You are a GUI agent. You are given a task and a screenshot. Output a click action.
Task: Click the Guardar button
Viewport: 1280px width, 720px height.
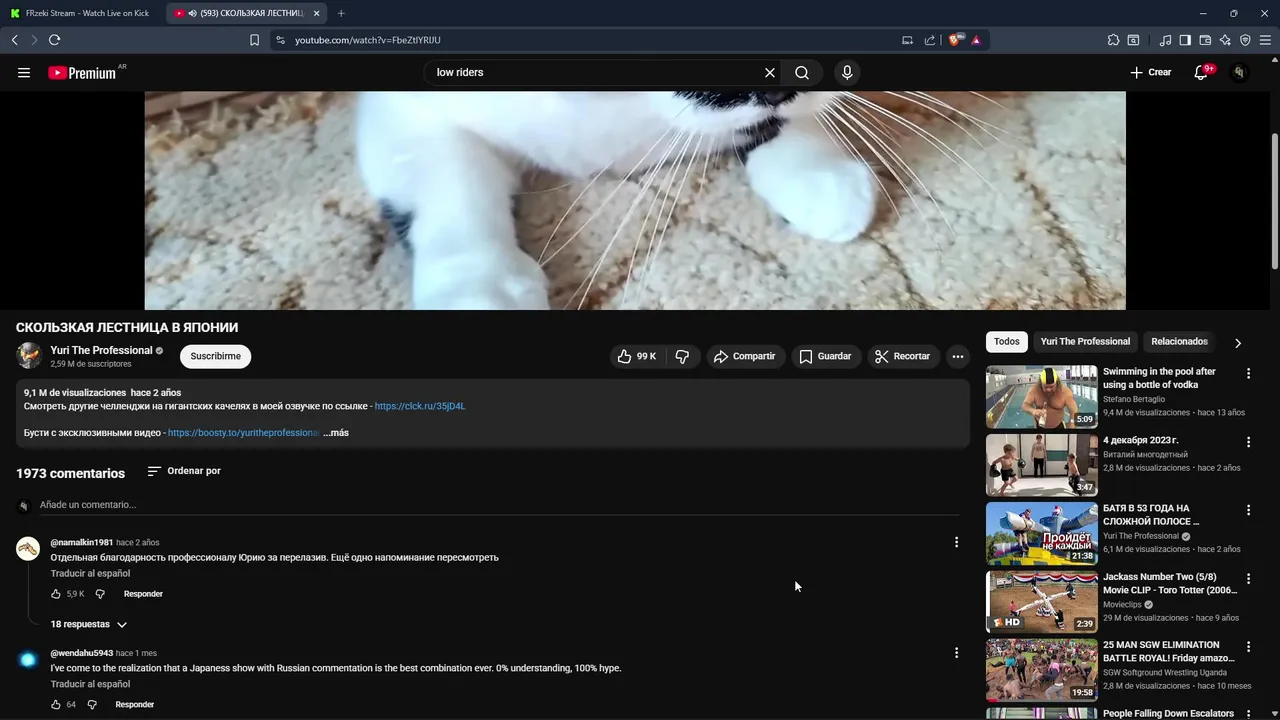pos(826,356)
